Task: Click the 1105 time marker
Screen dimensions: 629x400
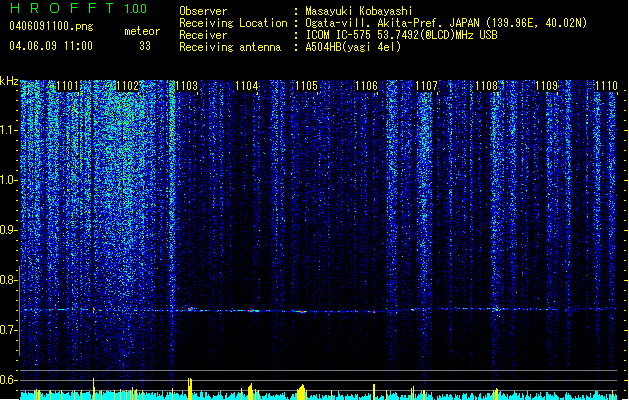Action: [x=306, y=86]
